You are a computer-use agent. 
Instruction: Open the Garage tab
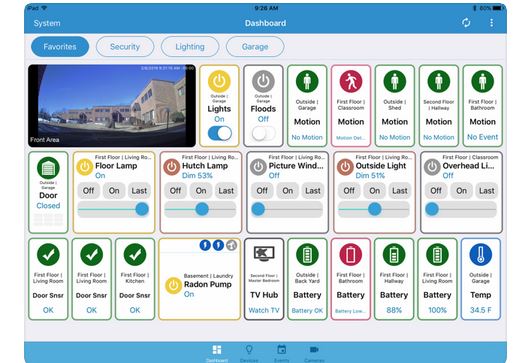pos(255,47)
